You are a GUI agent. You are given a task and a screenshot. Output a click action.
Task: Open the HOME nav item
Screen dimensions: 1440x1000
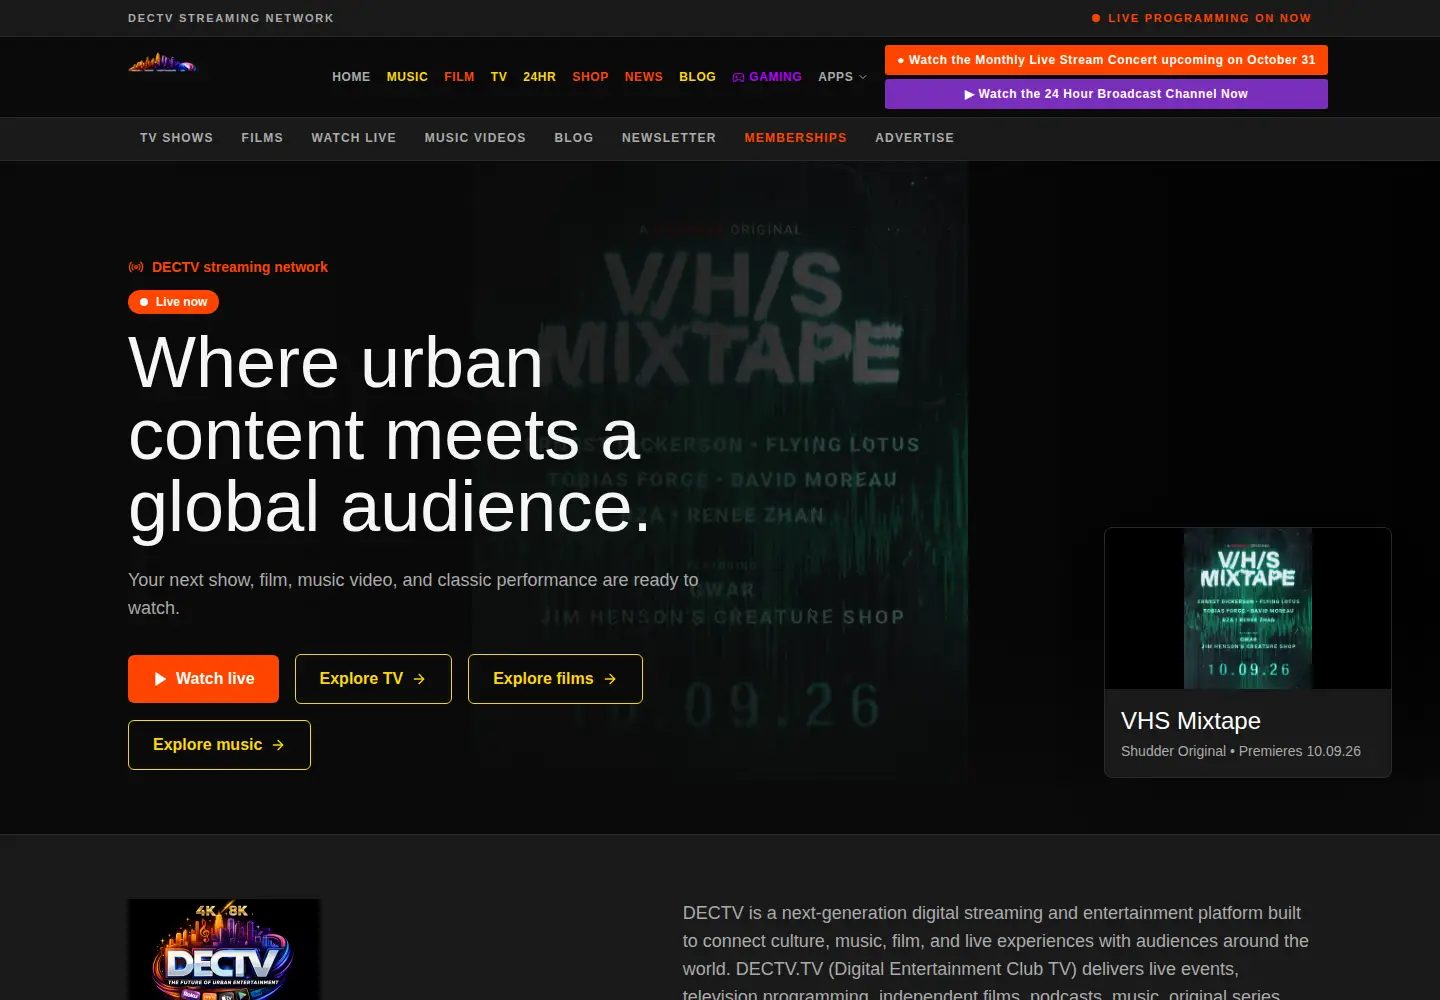pos(351,77)
